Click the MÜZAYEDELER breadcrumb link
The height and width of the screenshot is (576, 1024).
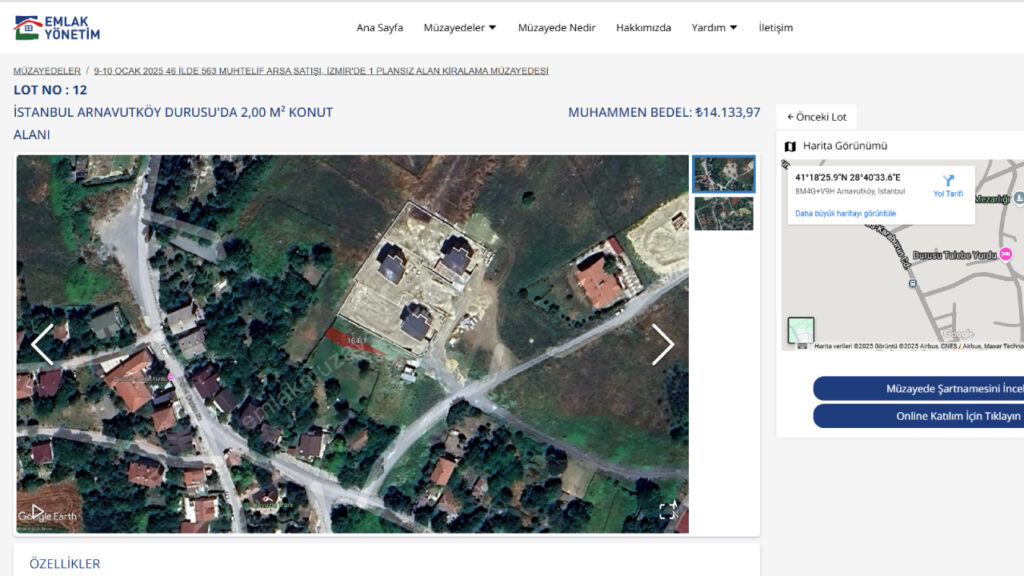[x=47, y=71]
